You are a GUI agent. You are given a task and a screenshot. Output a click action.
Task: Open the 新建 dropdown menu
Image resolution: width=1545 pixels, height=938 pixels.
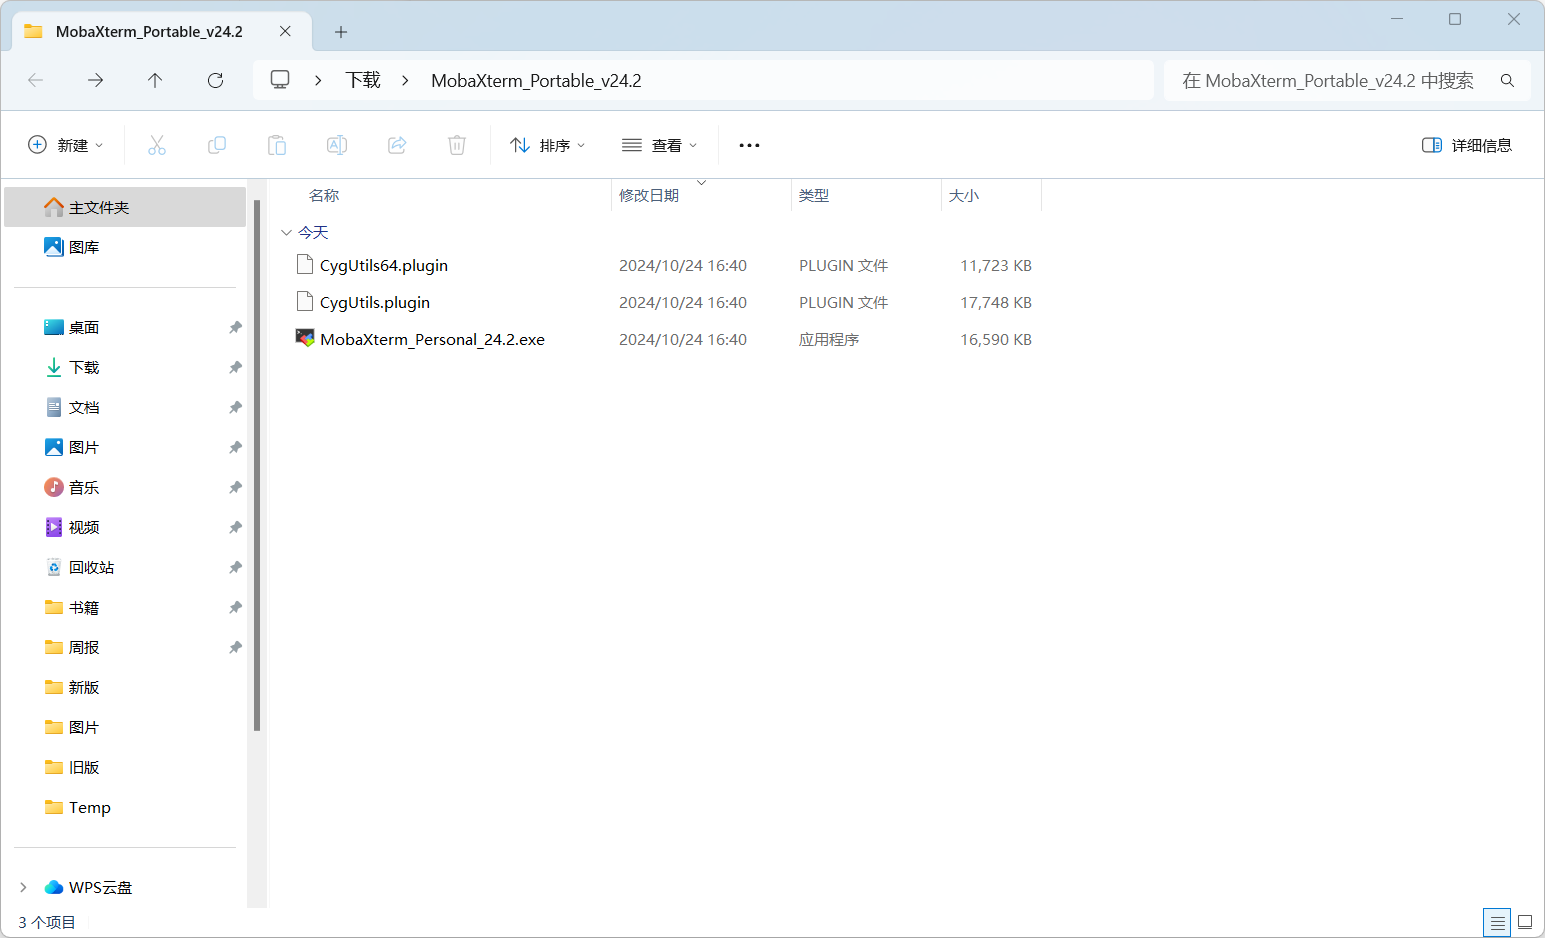pyautogui.click(x=65, y=145)
